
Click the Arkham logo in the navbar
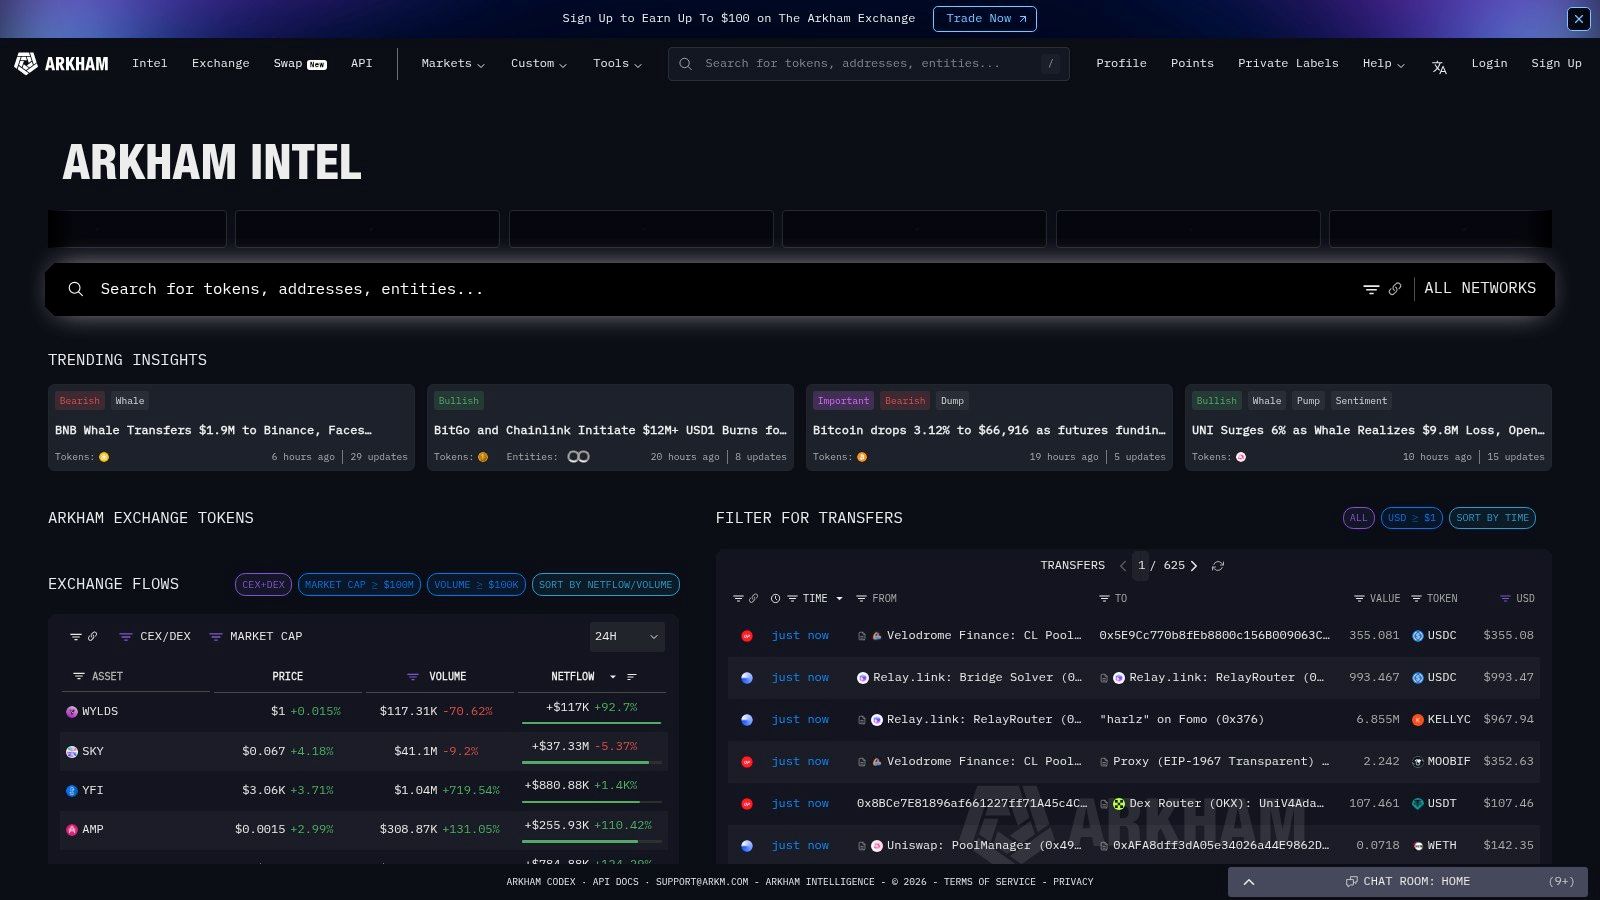pos(61,64)
